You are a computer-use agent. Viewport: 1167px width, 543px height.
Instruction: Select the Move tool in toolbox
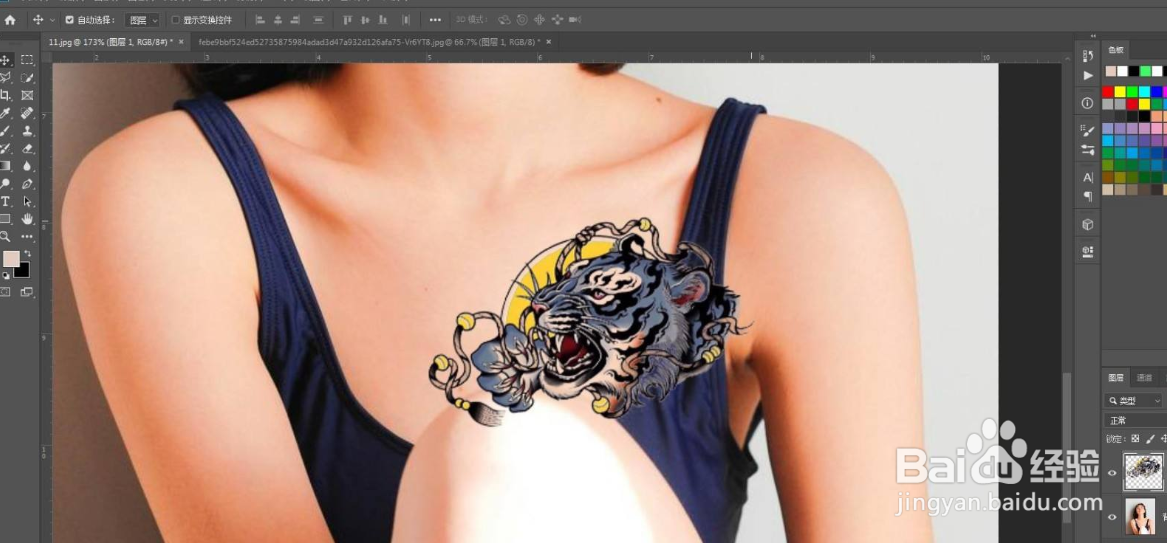[x=5, y=60]
